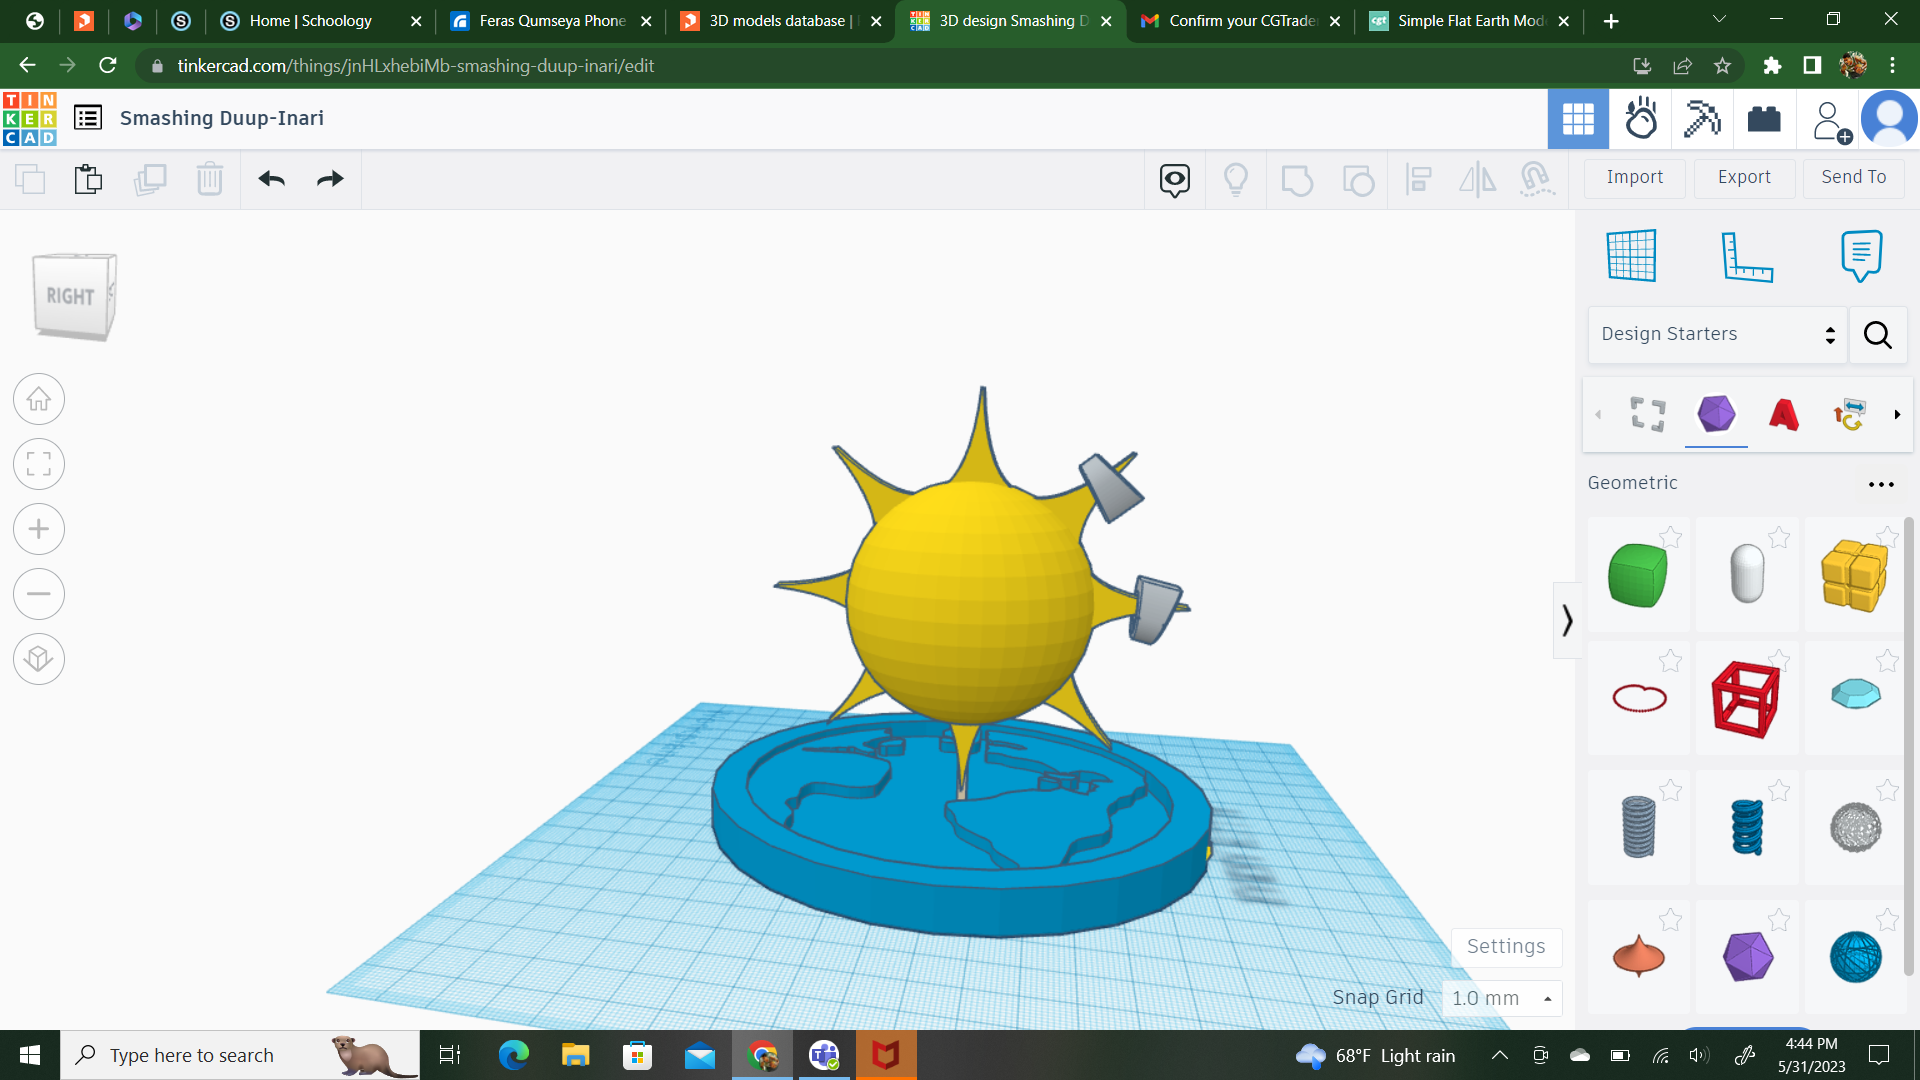Click the Delete trash icon

pyautogui.click(x=210, y=180)
